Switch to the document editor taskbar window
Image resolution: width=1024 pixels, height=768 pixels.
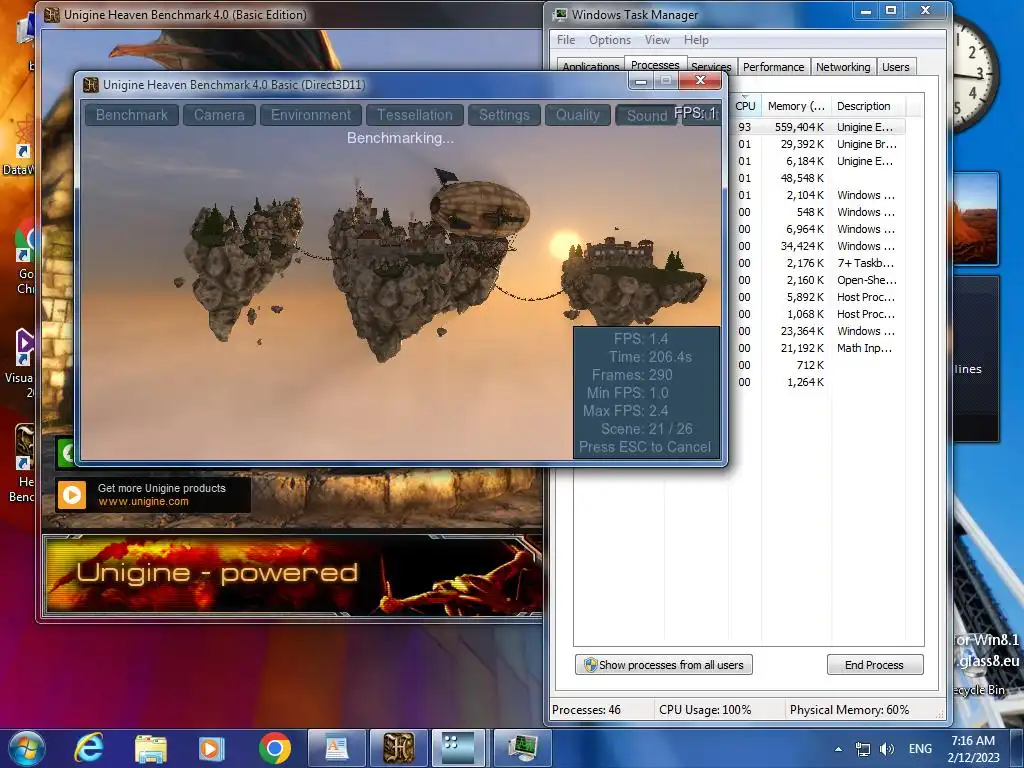click(336, 748)
